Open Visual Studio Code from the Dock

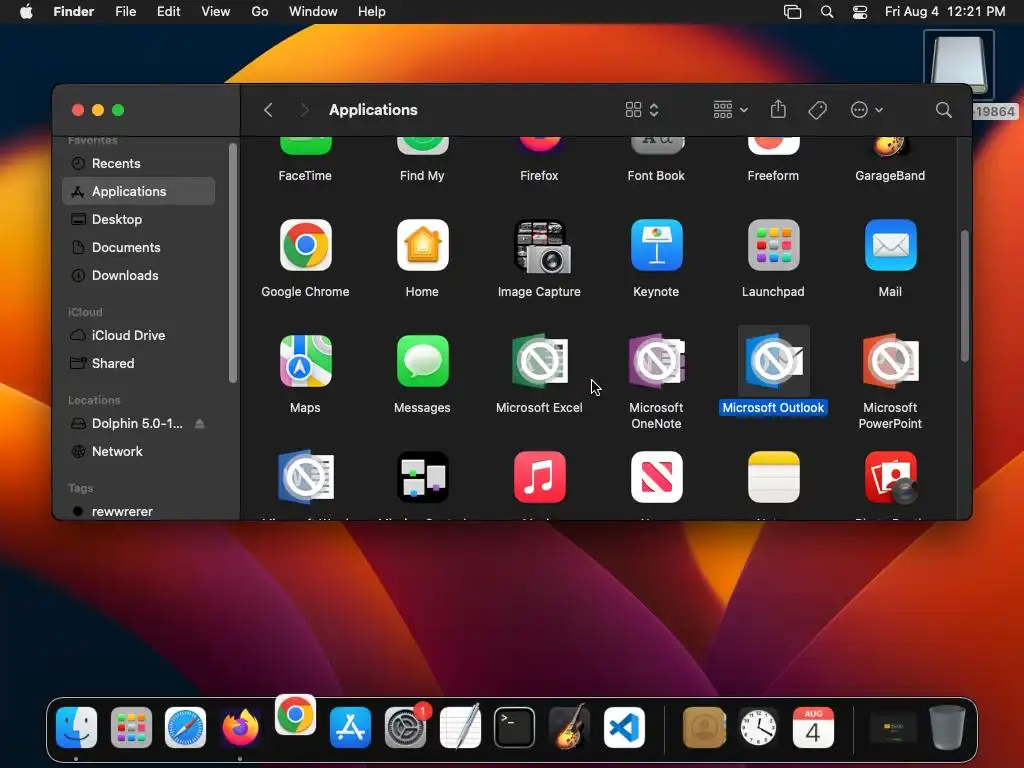(624, 727)
